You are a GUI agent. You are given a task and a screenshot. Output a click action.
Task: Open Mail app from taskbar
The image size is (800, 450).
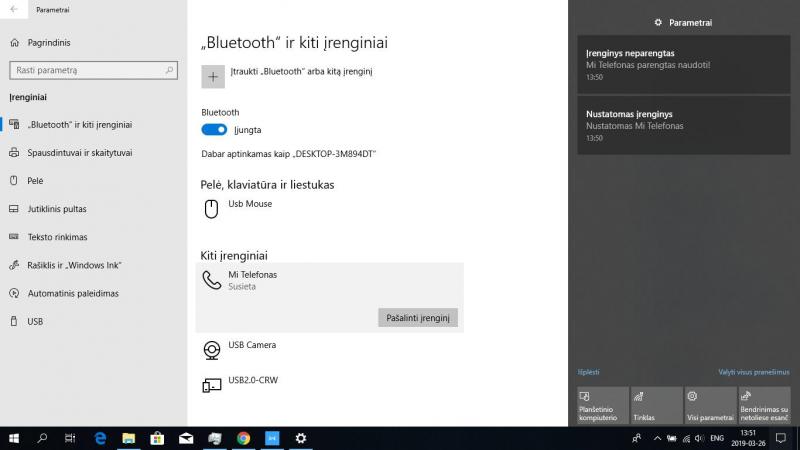186,438
